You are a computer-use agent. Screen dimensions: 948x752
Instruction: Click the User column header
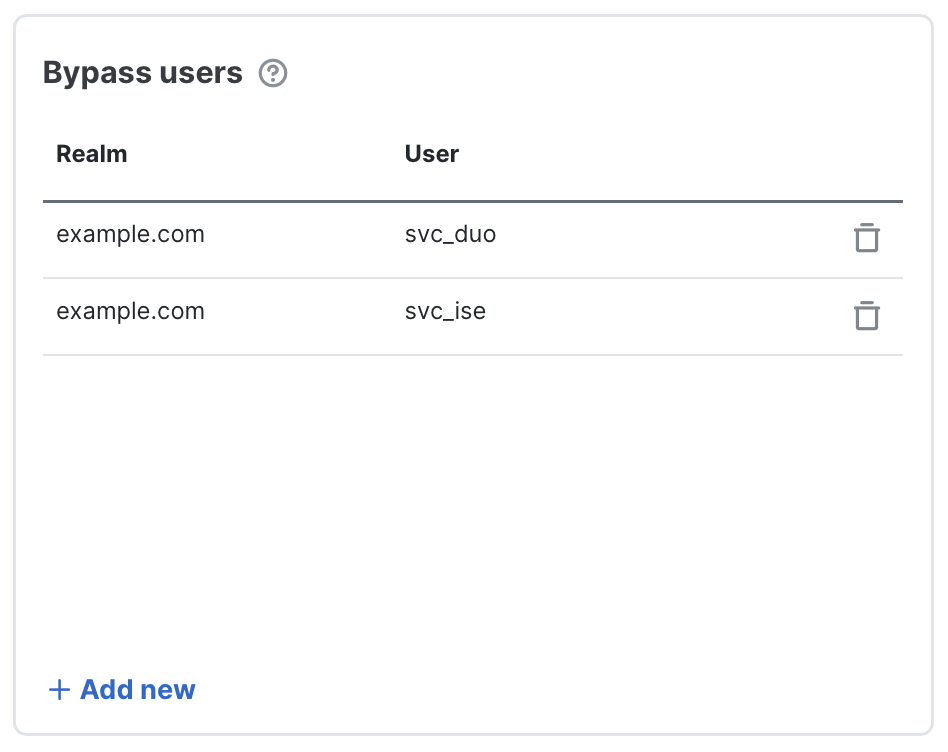[431, 153]
